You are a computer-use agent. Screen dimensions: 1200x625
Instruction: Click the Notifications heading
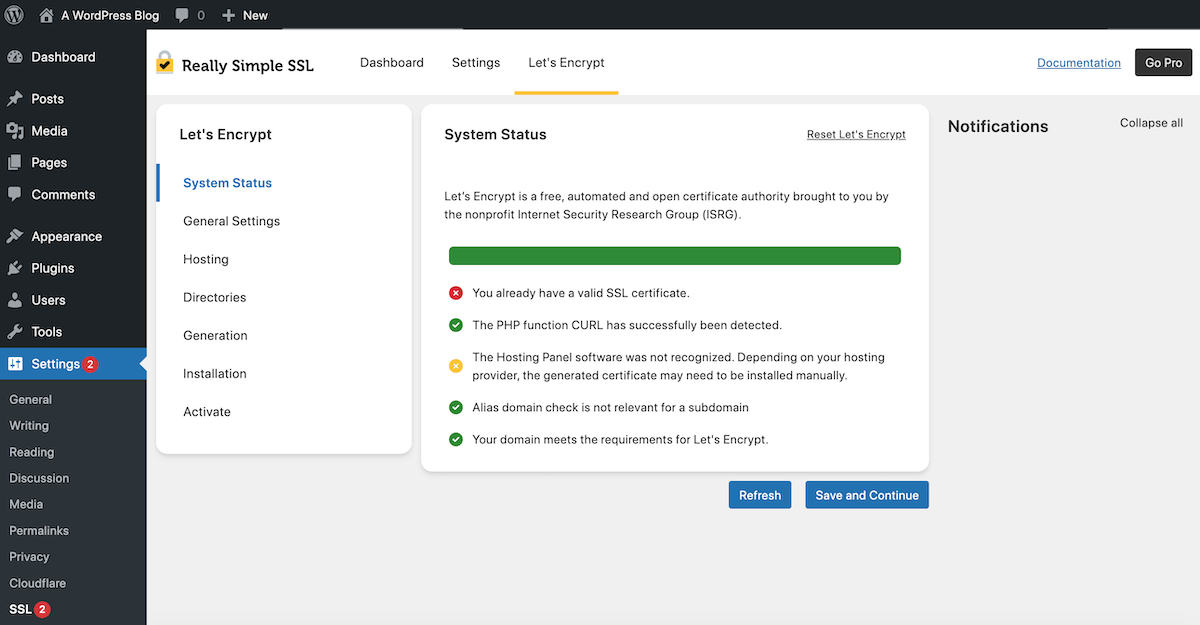pyautogui.click(x=998, y=126)
